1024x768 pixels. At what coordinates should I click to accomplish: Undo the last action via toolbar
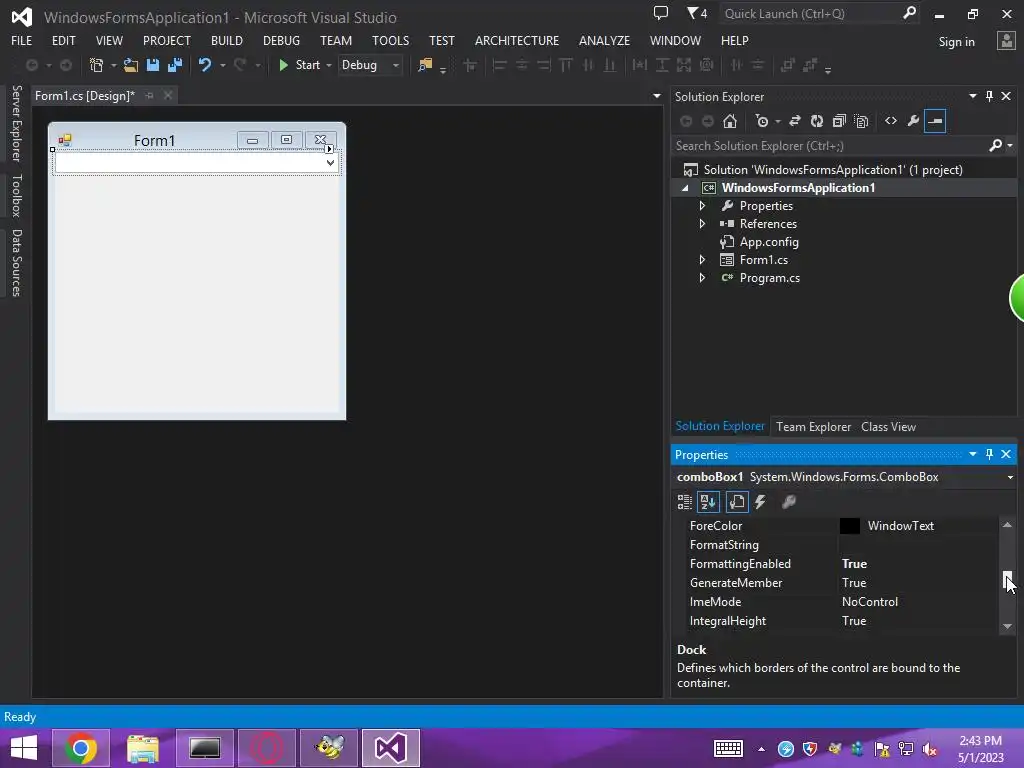click(205, 65)
